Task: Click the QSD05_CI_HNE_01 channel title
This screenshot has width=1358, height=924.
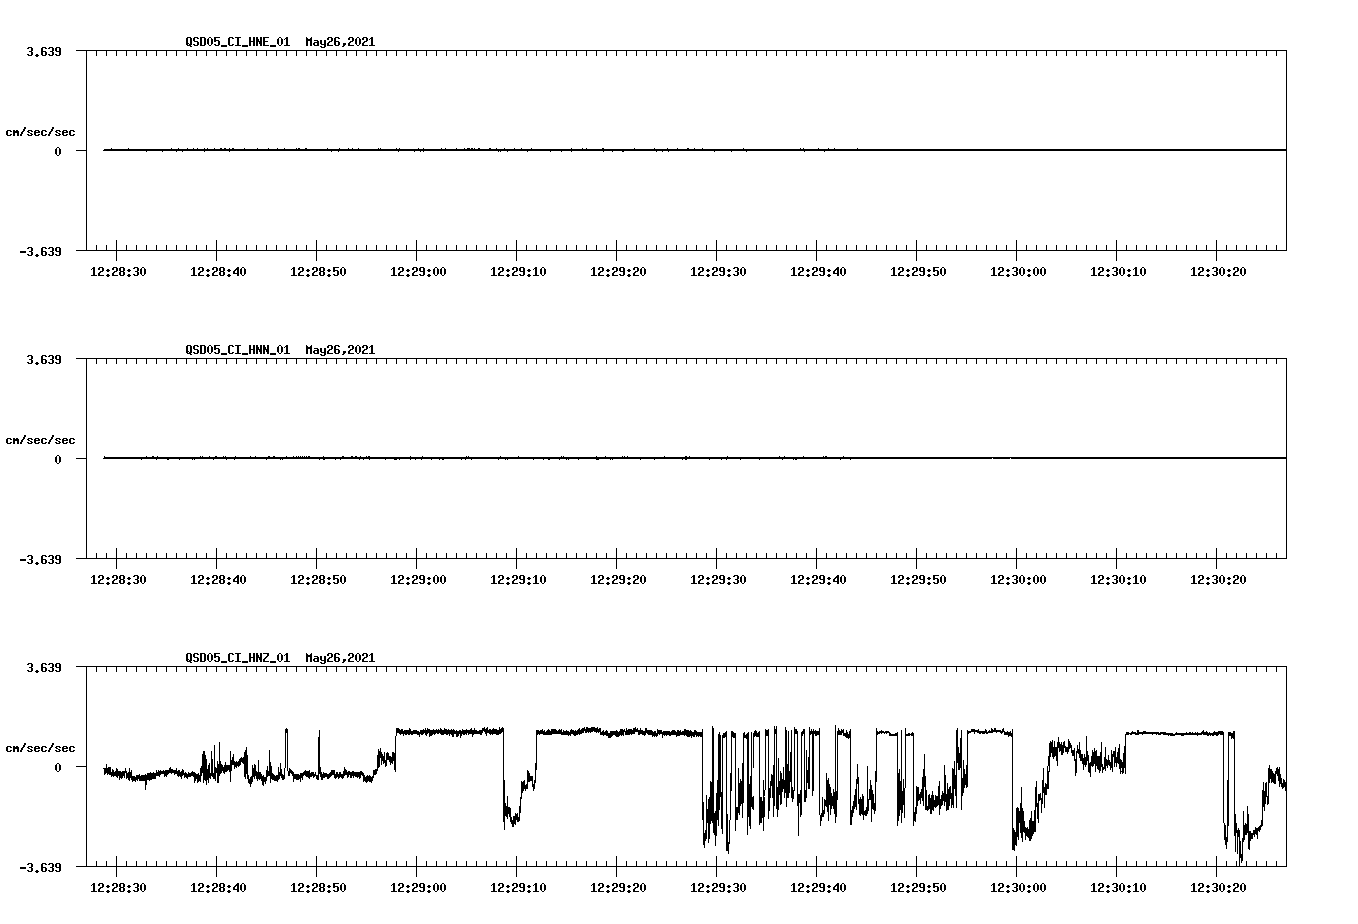Action: click(236, 43)
